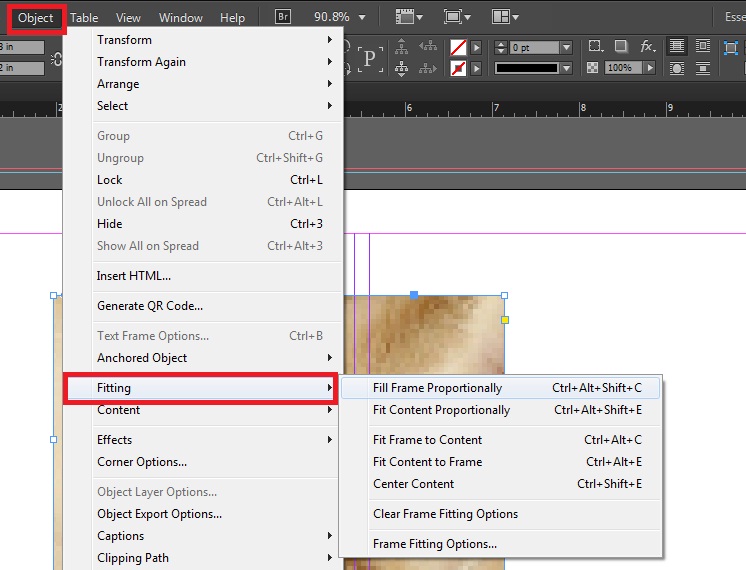Open the Fitting submenu
The width and height of the screenshot is (746, 570).
[200, 388]
